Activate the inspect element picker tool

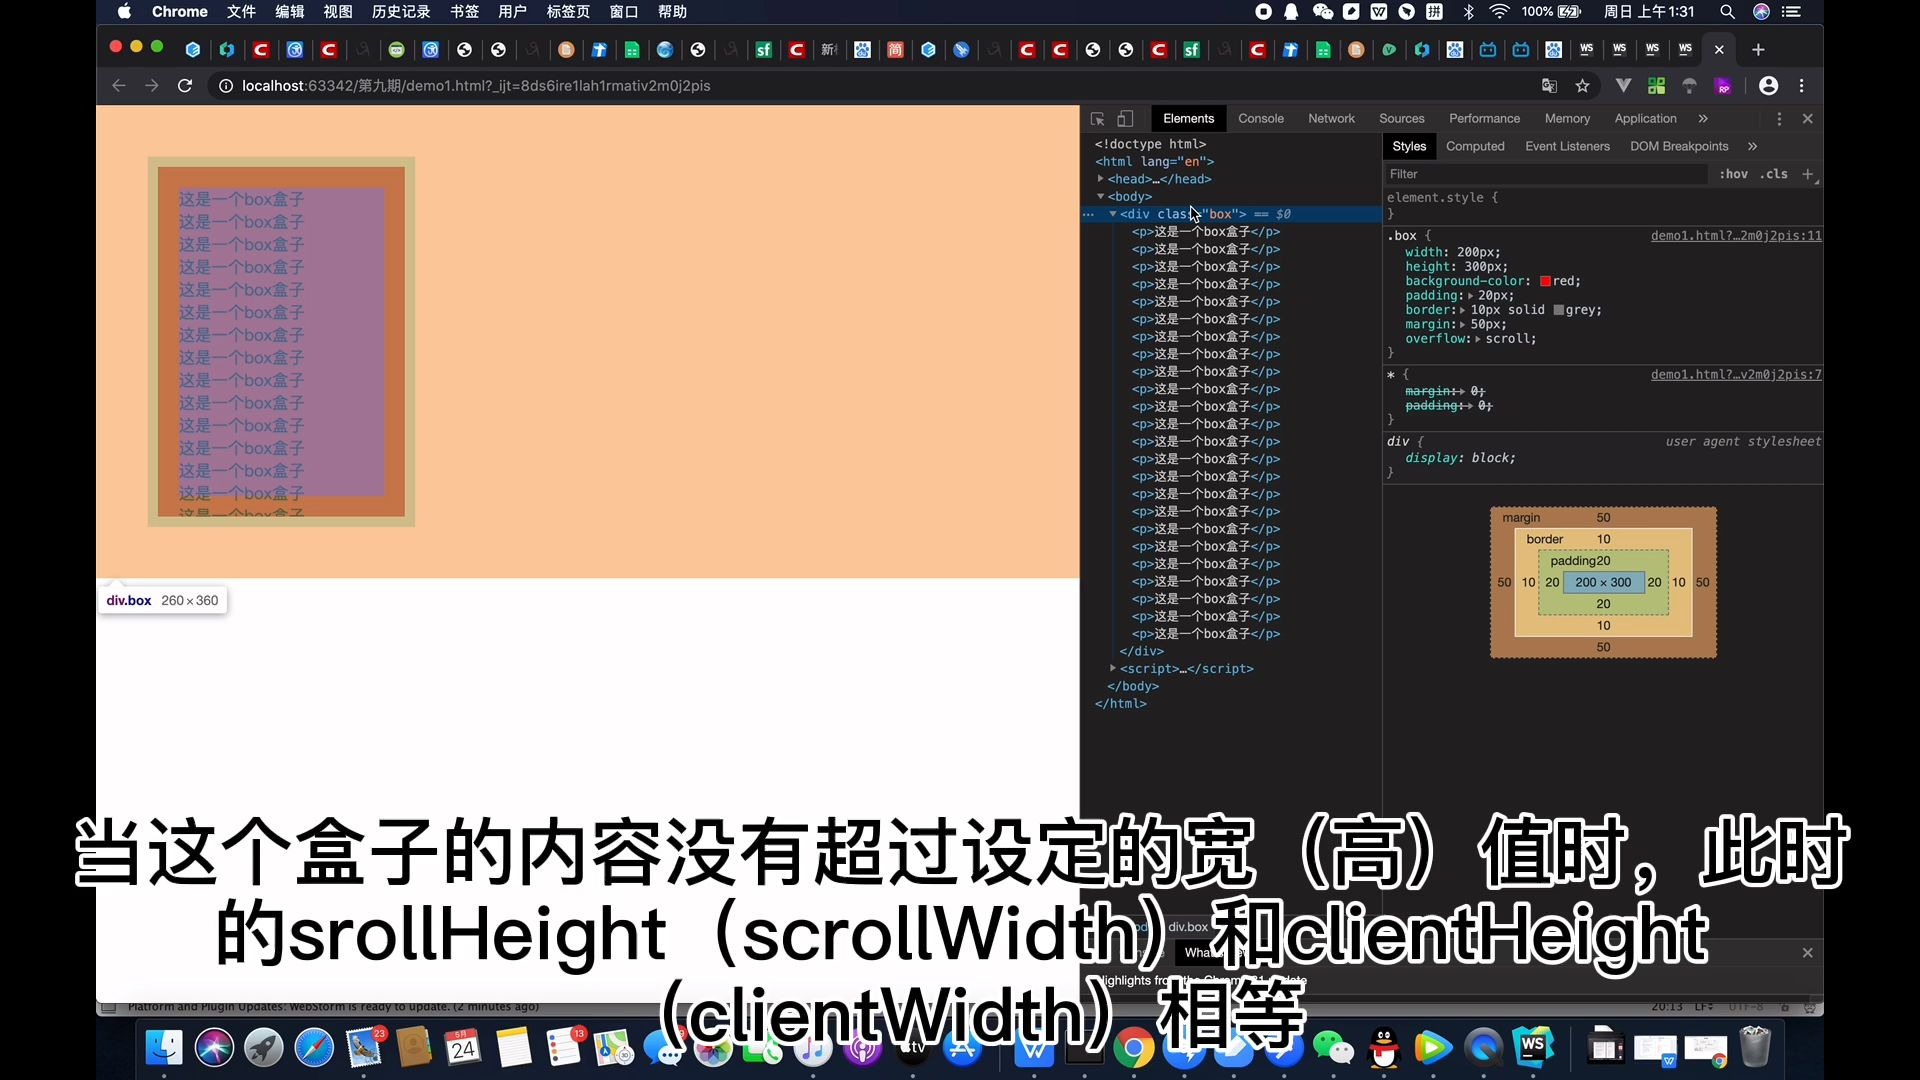1097,118
